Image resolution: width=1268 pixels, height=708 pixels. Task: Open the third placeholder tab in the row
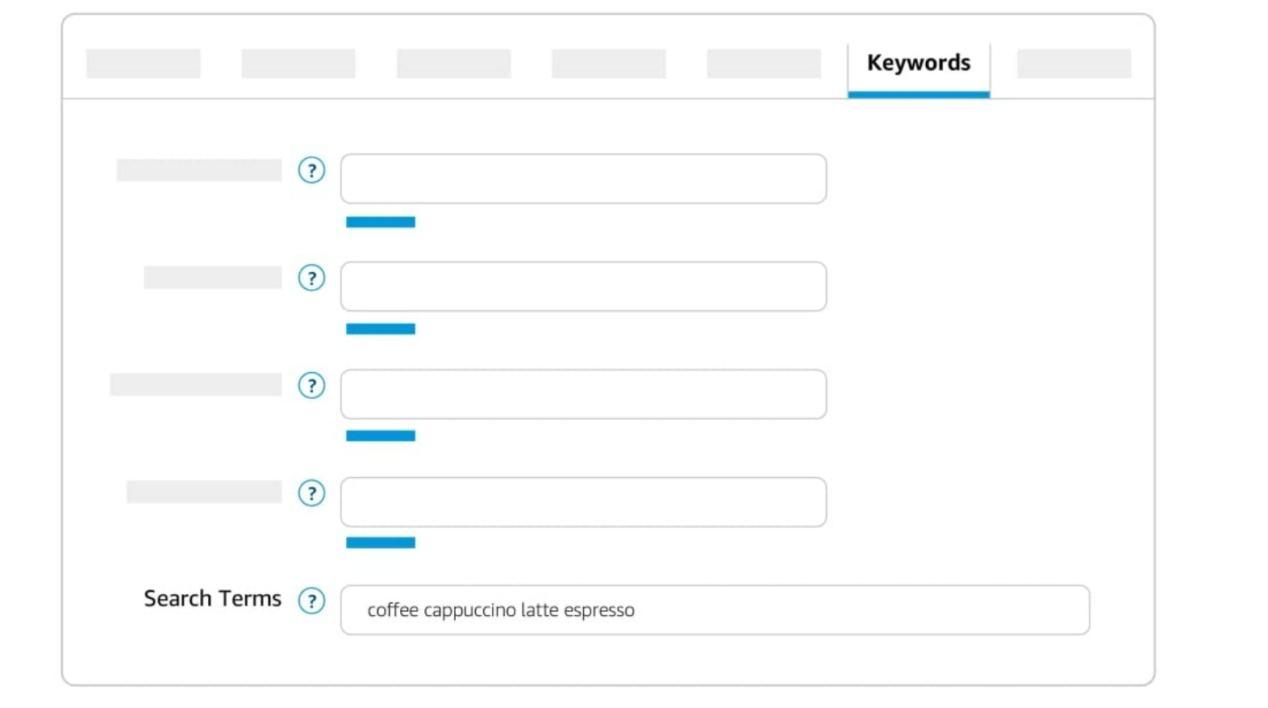coord(453,63)
